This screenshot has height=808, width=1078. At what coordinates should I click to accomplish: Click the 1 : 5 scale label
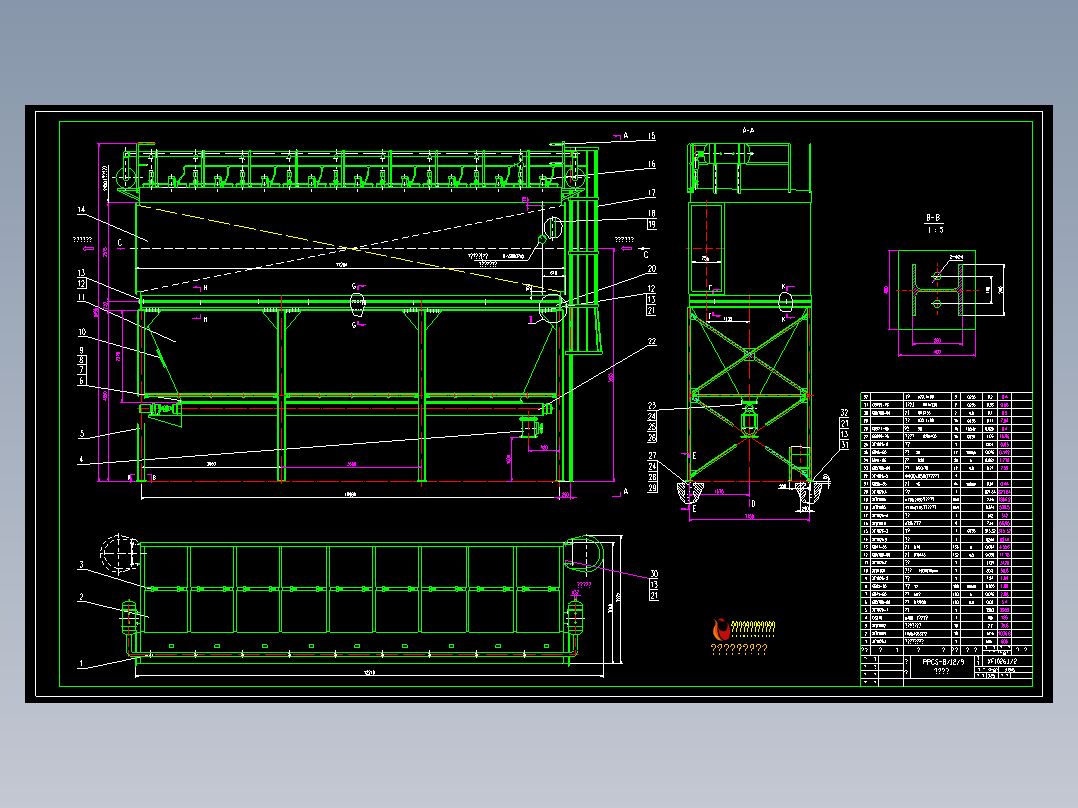pos(935,230)
